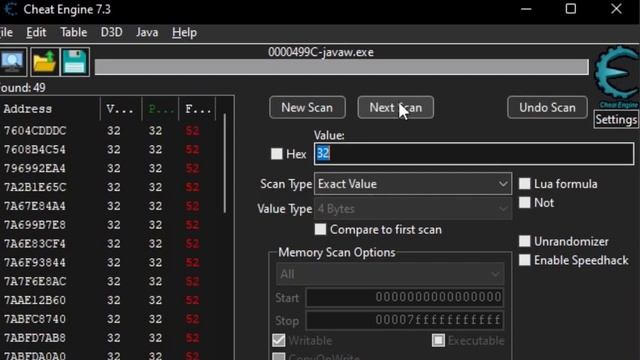Open the Java menu

(x=147, y=32)
